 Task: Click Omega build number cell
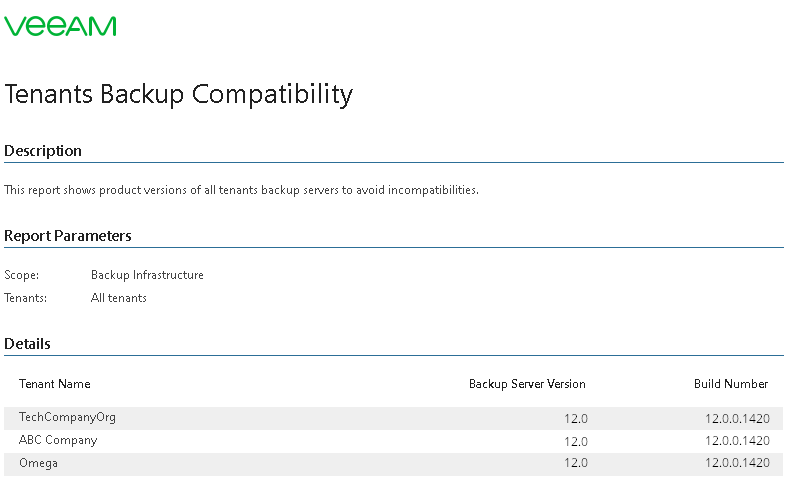(737, 463)
